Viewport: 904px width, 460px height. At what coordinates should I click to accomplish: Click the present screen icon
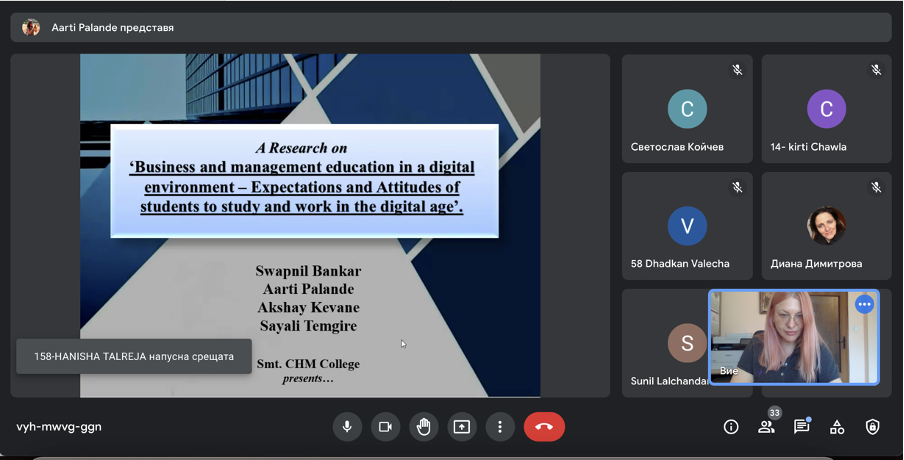click(461, 427)
